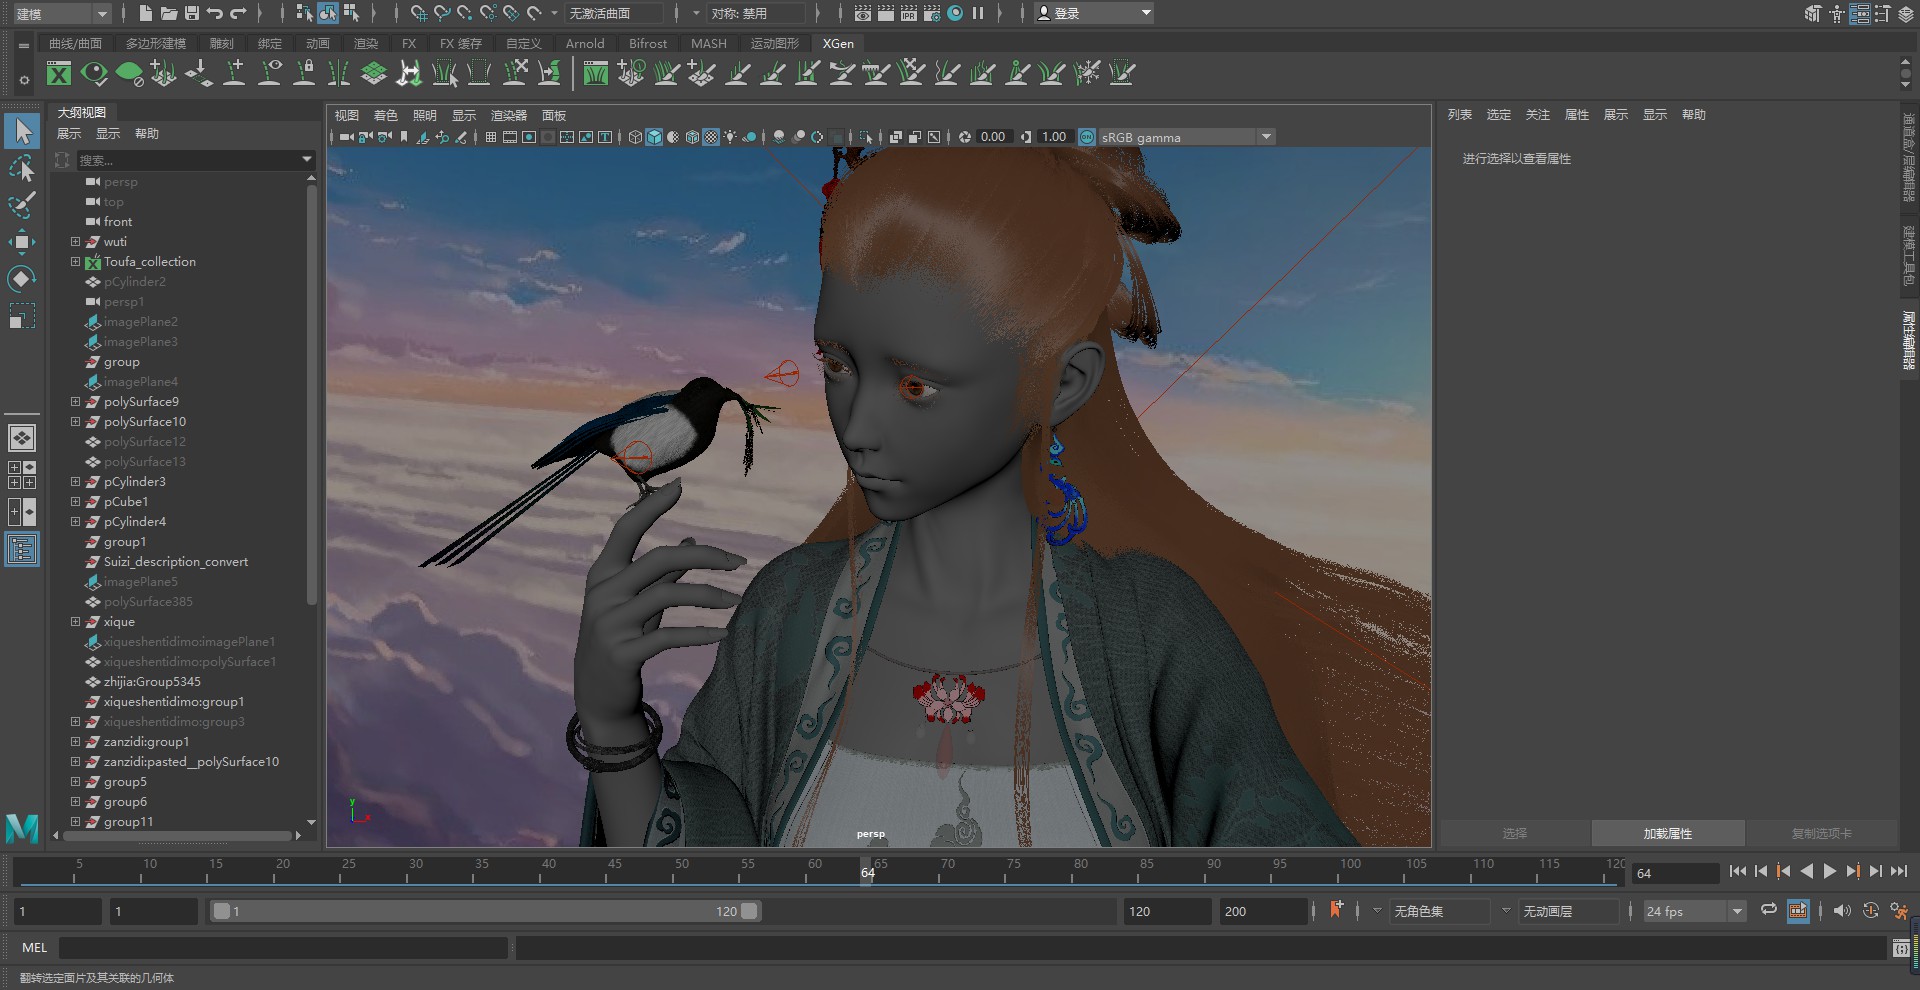
Task: Toggle the view transform ON button
Action: (1087, 137)
